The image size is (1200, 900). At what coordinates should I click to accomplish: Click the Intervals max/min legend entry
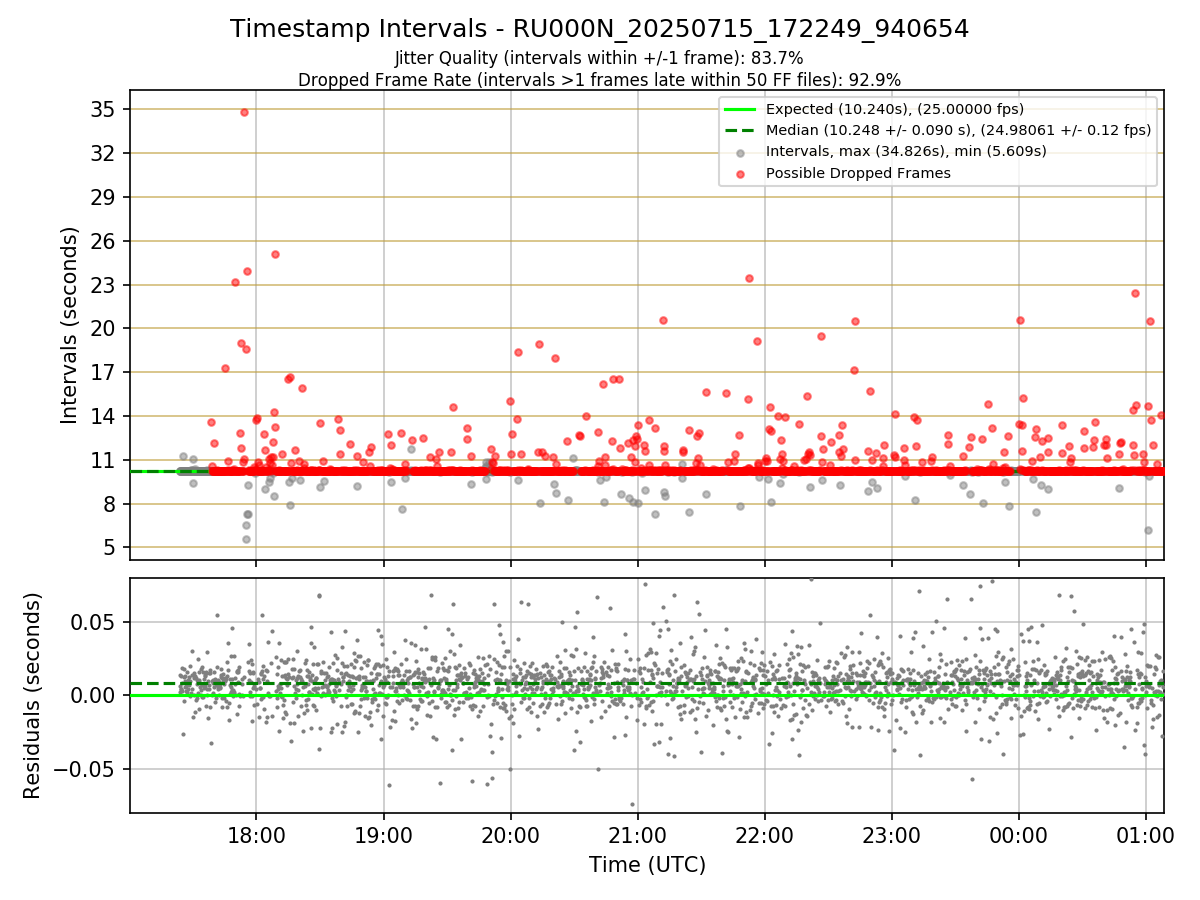(x=906, y=152)
